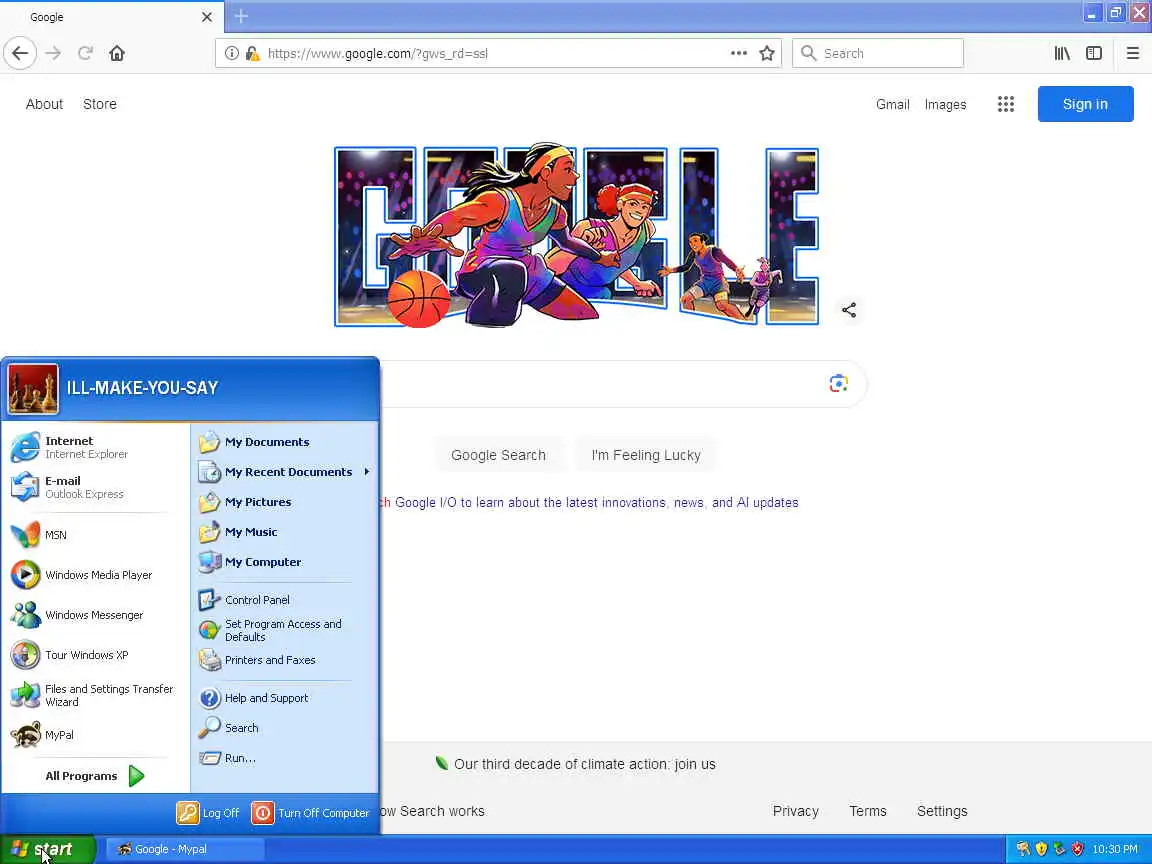Open Set Program Access and Defaults
1152x864 pixels.
pos(284,630)
